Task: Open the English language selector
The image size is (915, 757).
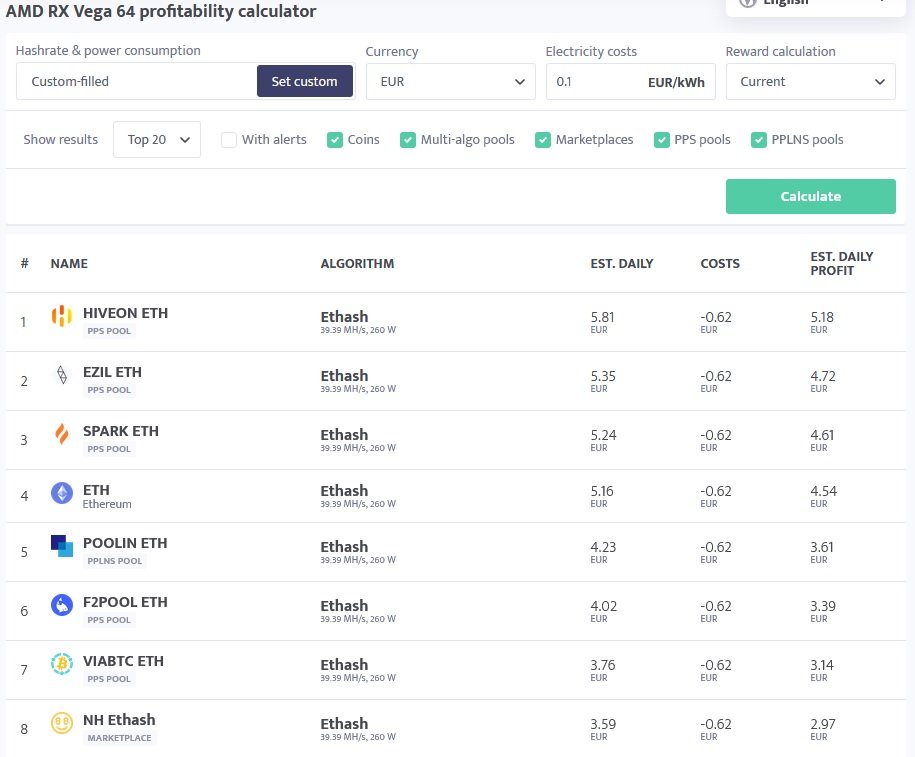Action: [815, 5]
